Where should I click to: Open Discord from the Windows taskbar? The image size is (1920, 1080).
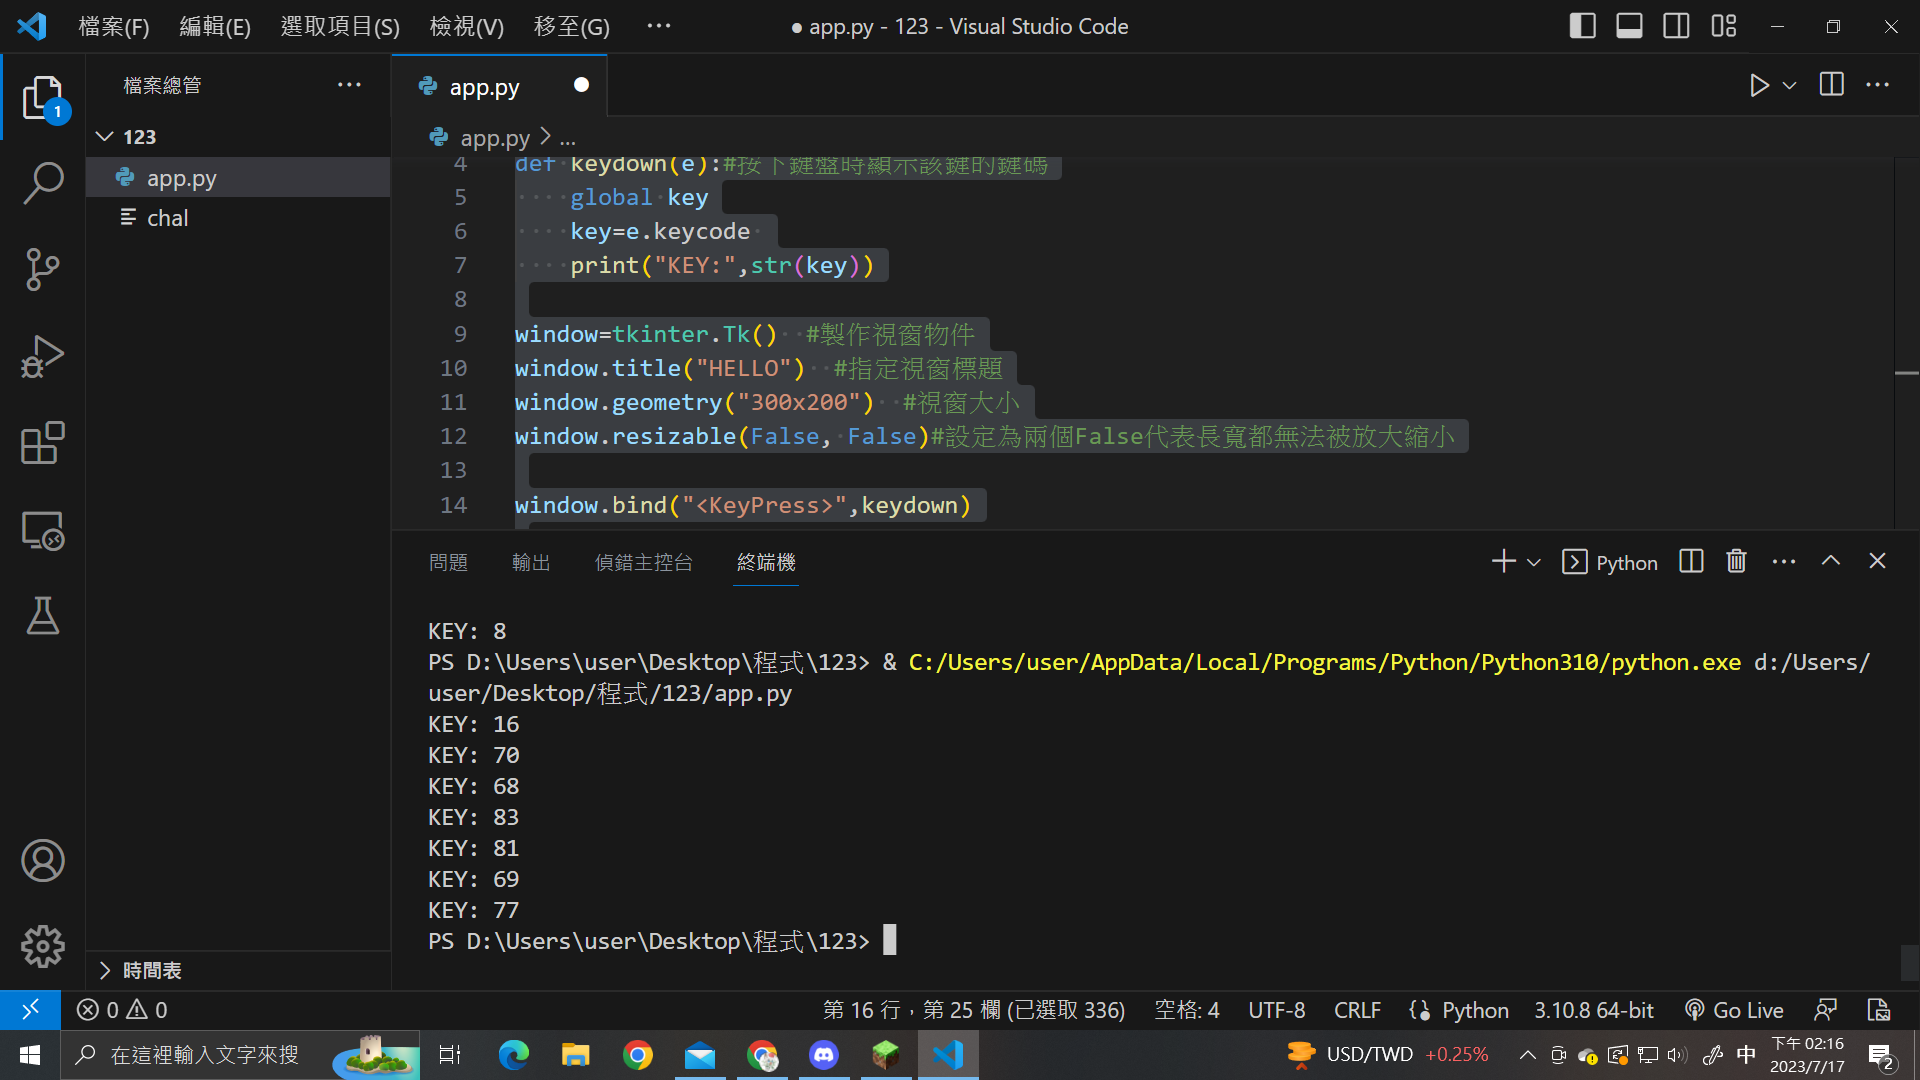[823, 1055]
